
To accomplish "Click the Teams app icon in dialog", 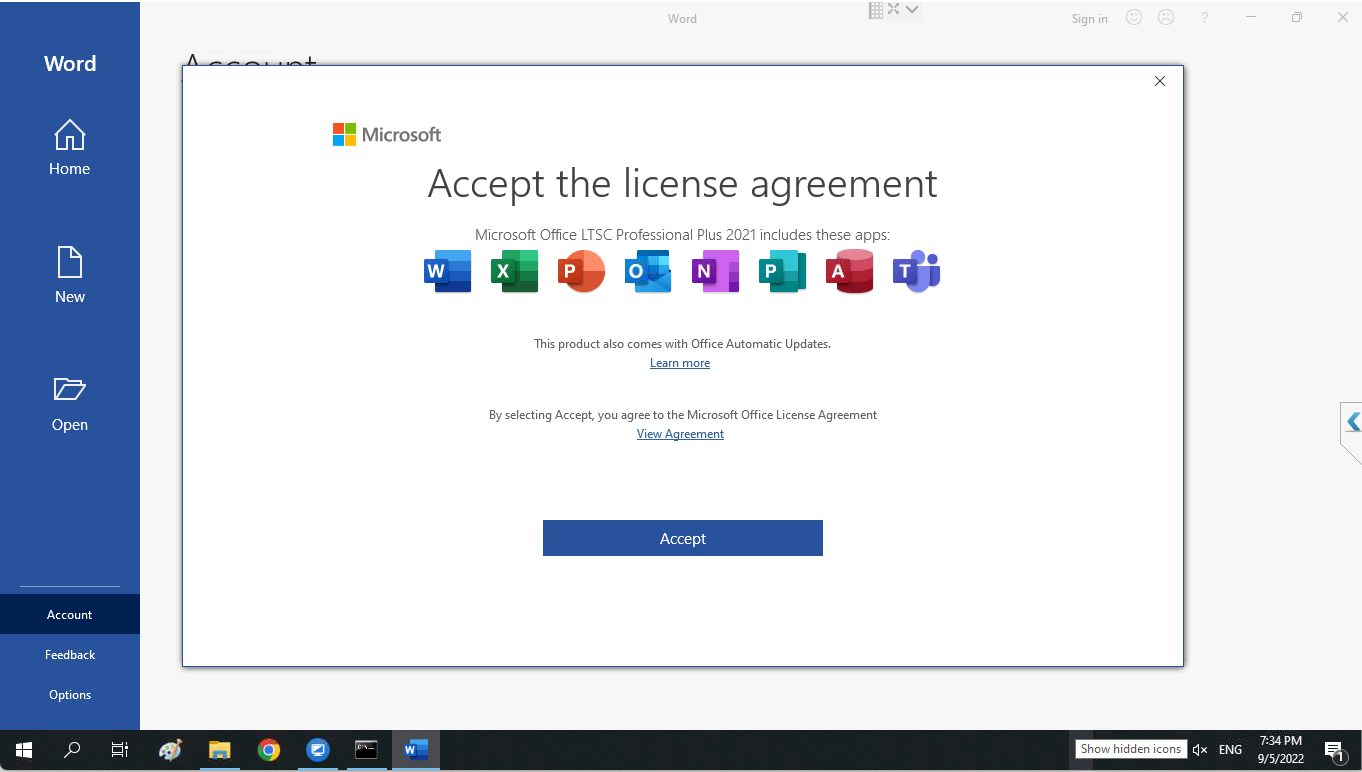I will coord(916,271).
